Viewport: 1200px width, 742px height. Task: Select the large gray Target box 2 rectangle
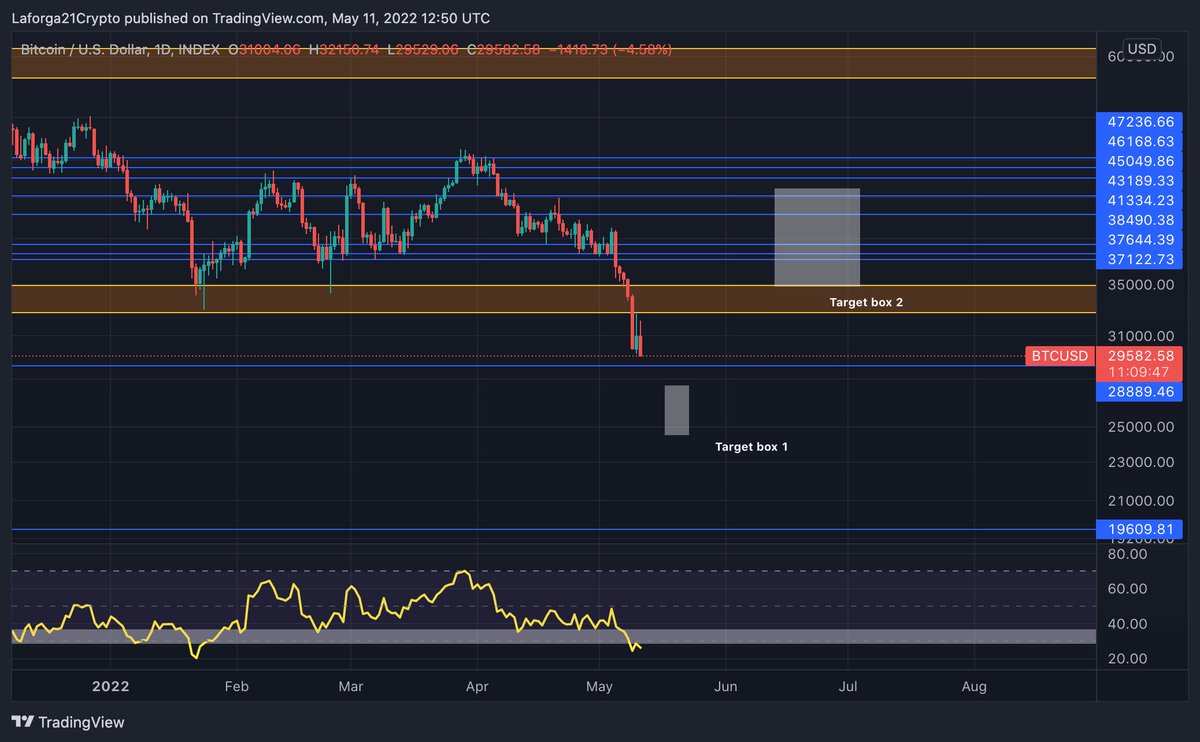click(x=817, y=238)
